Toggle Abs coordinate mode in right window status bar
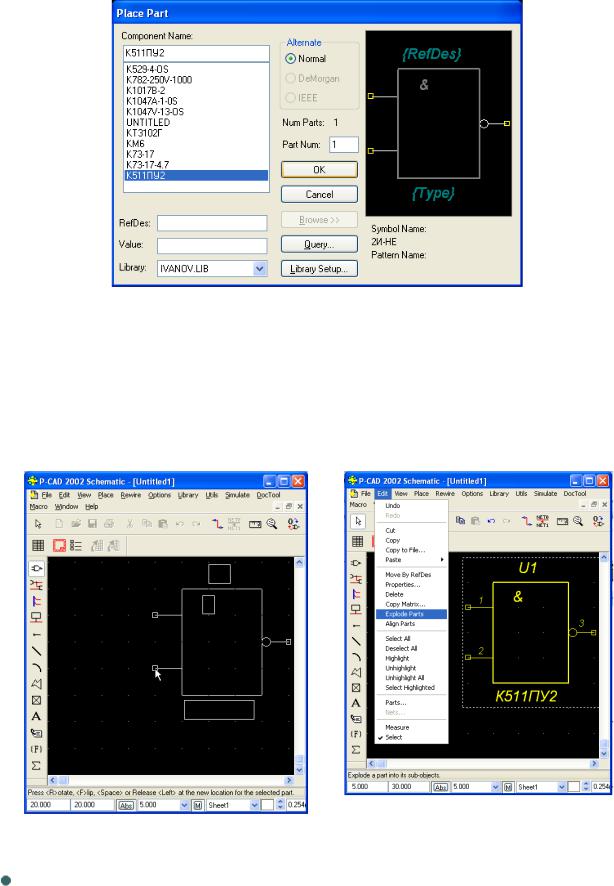 coord(440,787)
